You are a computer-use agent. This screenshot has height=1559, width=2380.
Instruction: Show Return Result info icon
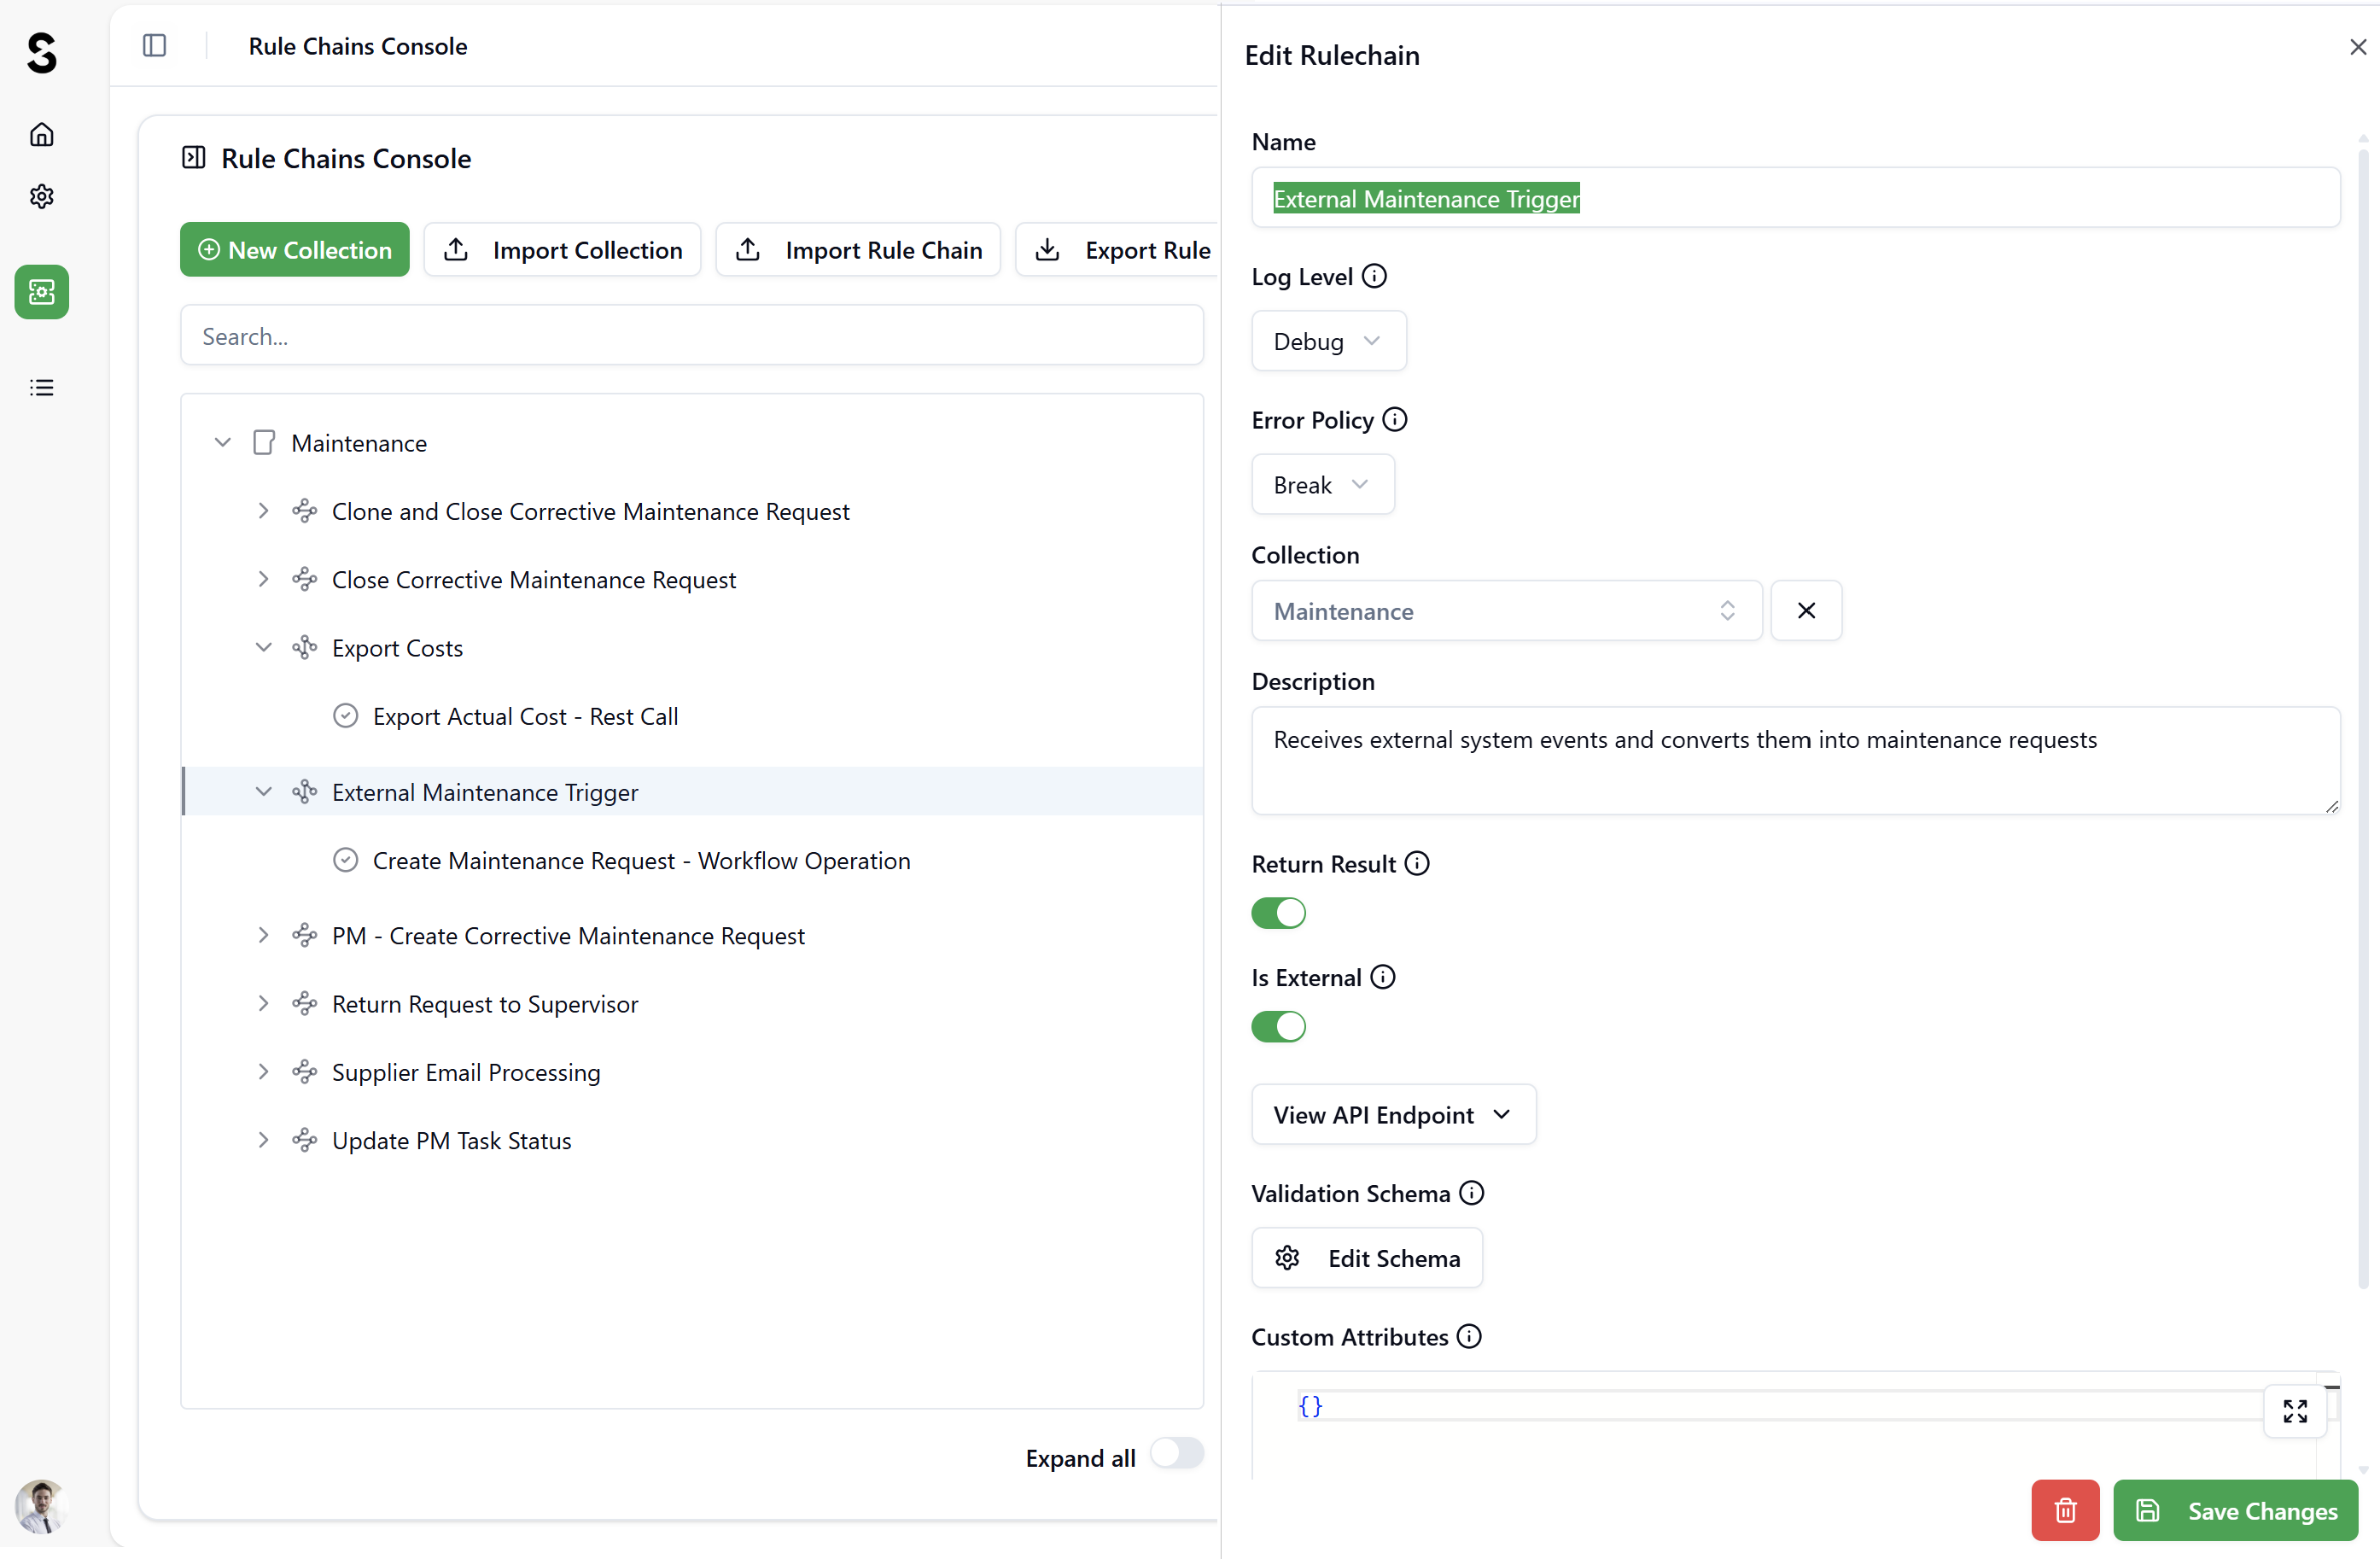pyautogui.click(x=1417, y=864)
